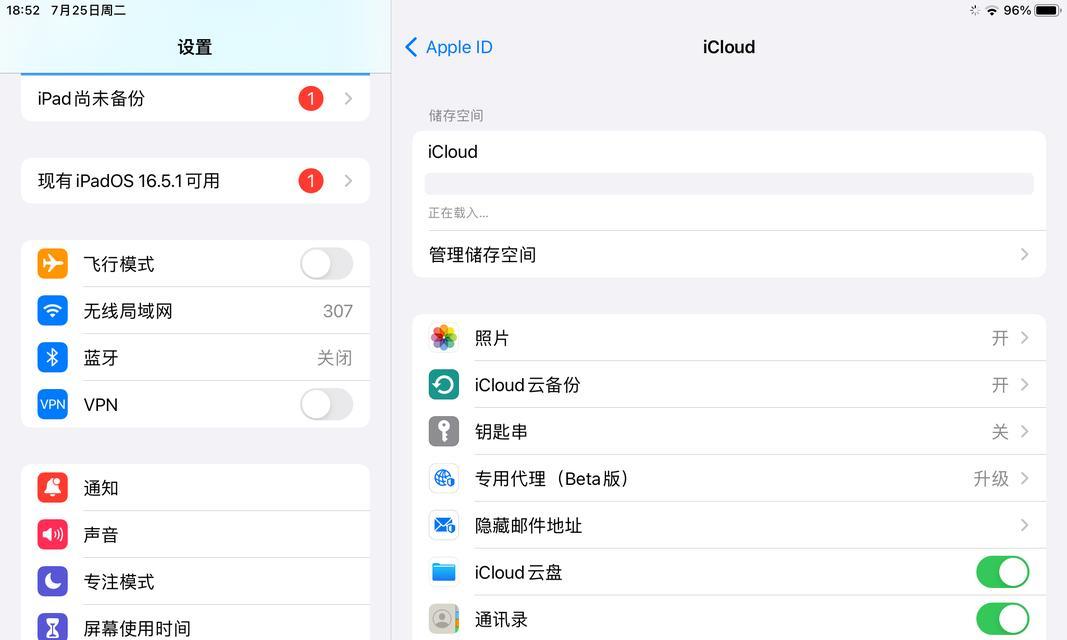Tap the Wi-Fi icon beside 无线局域网
This screenshot has height=640, width=1067.
pyautogui.click(x=52, y=311)
